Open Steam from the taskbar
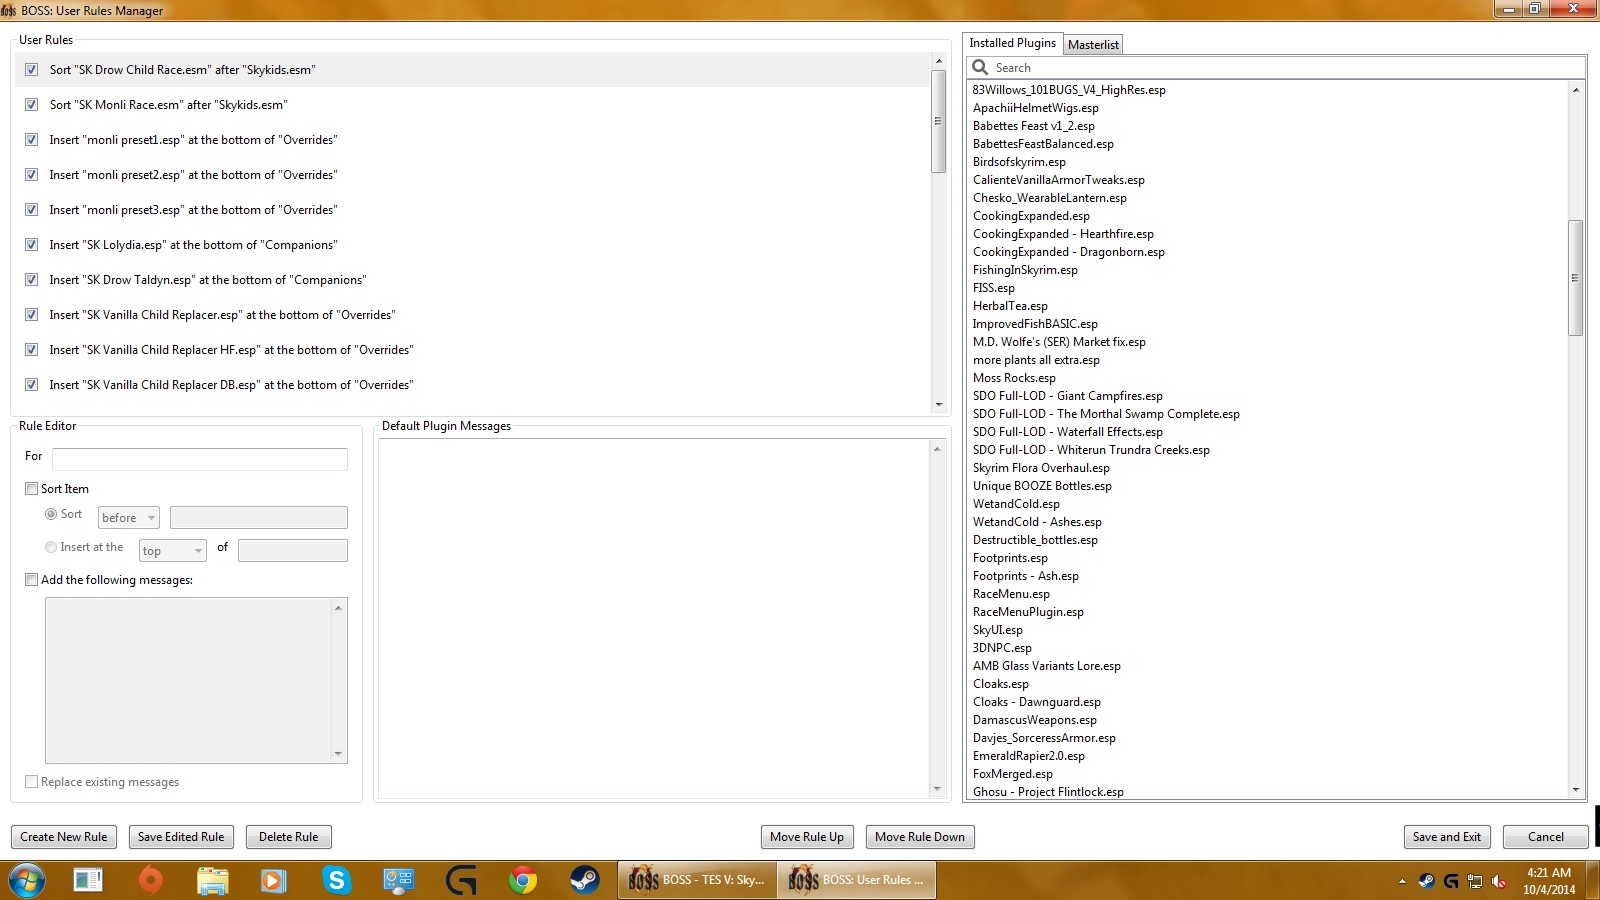1600x900 pixels. 584,881
